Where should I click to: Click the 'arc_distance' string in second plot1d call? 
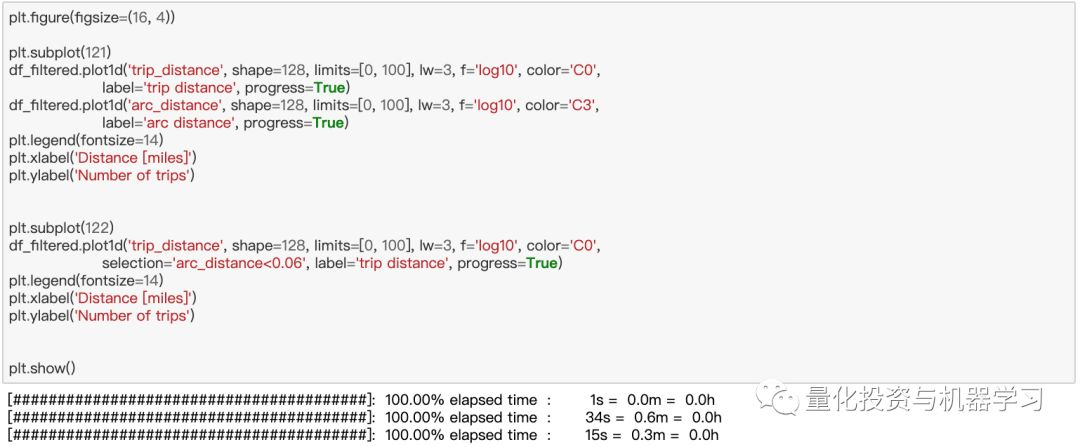pos(176,105)
